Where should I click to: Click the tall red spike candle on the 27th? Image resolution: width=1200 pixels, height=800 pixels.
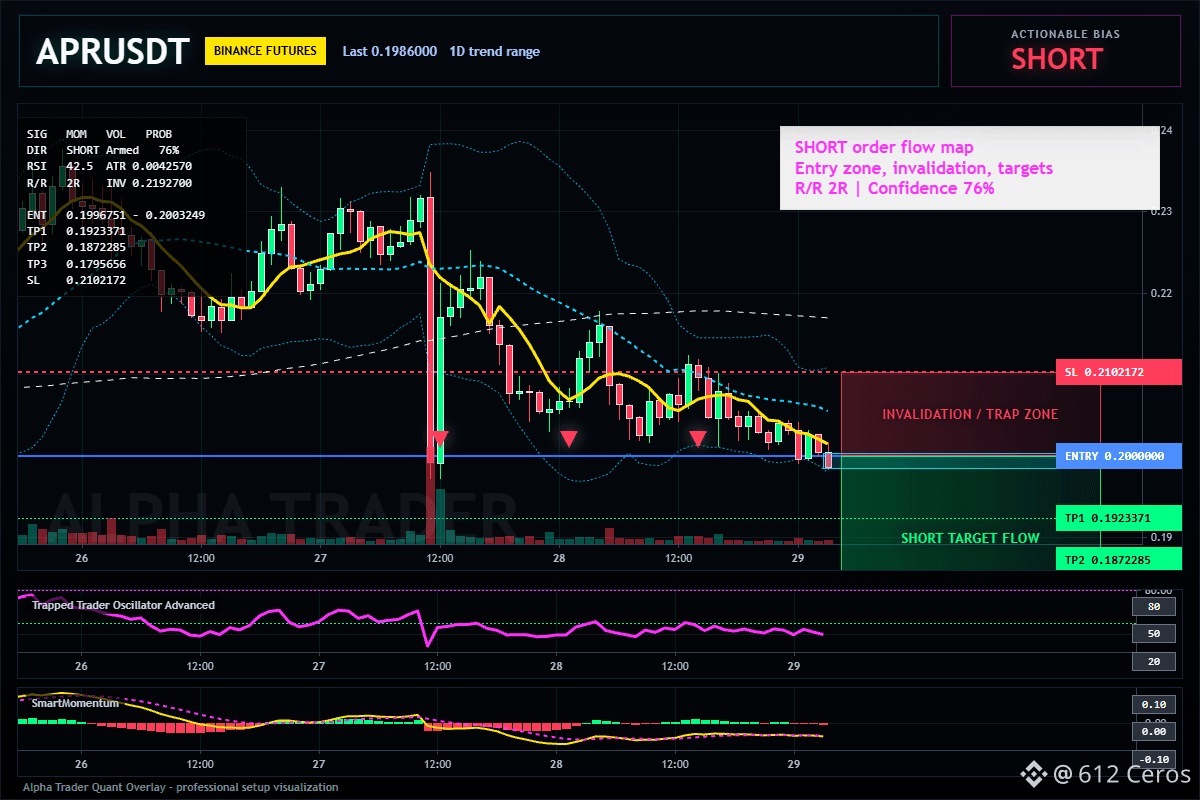431,330
